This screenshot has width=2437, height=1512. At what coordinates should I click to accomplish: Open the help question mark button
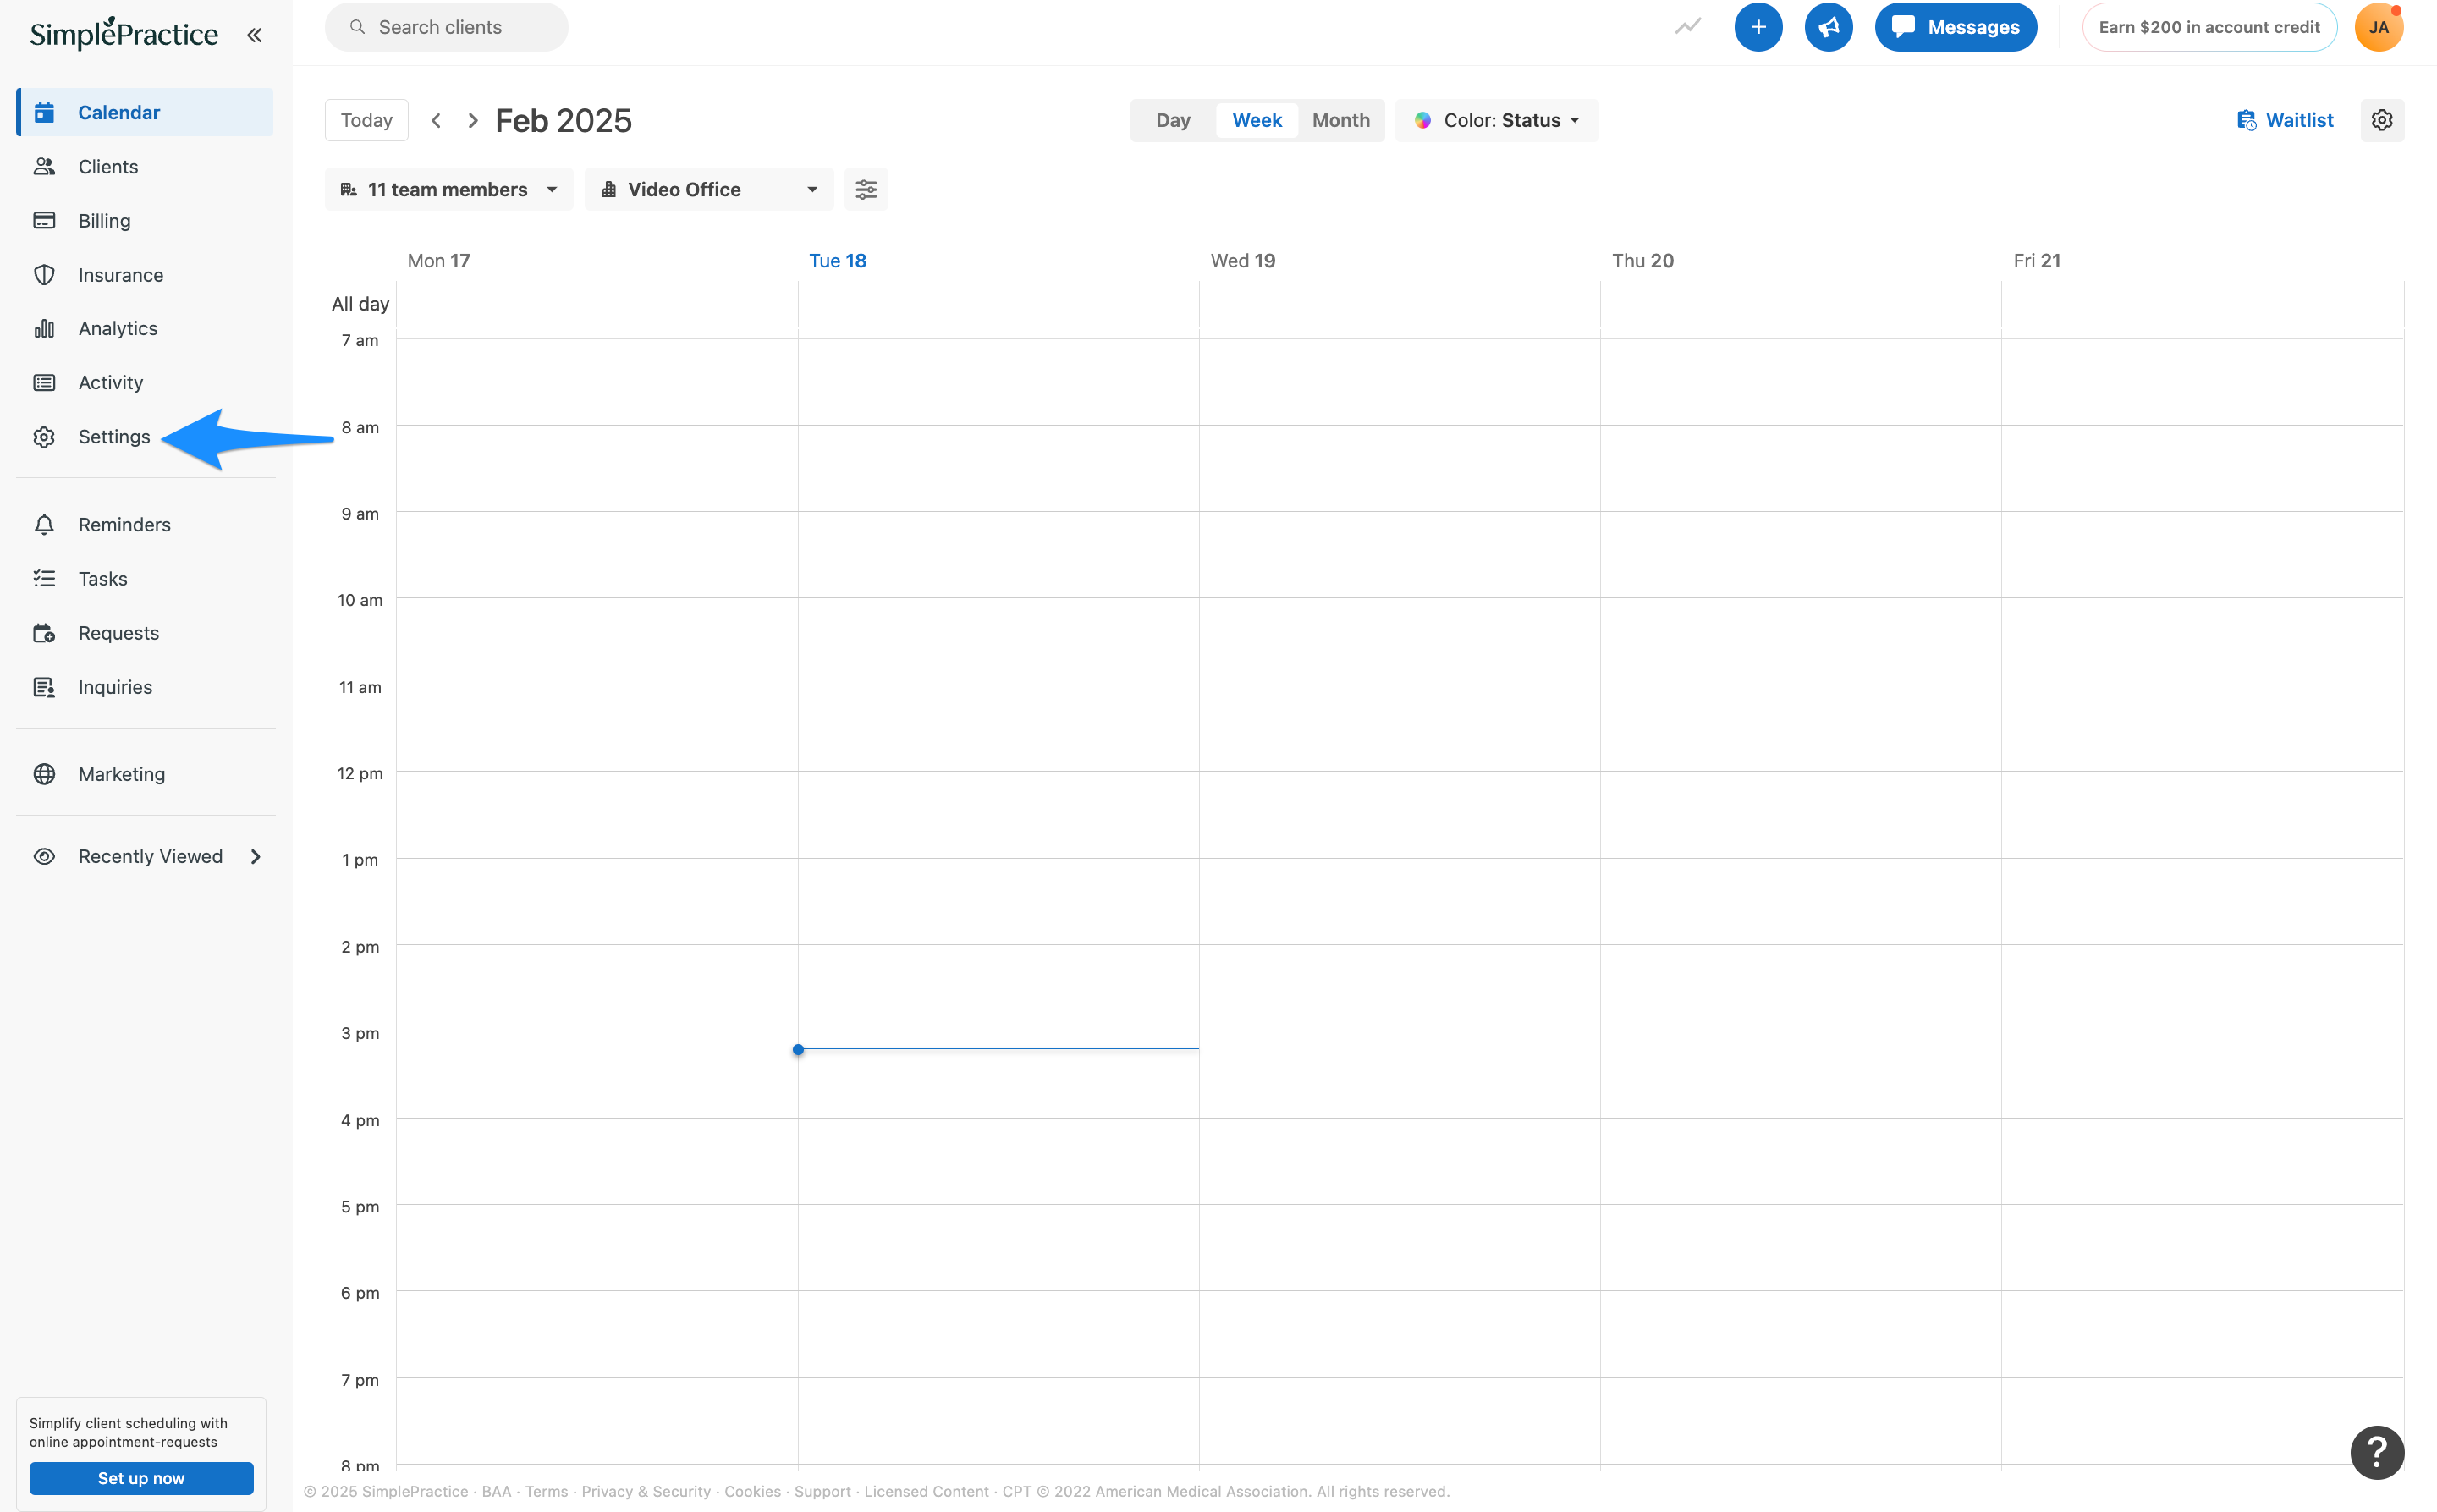2376,1451
